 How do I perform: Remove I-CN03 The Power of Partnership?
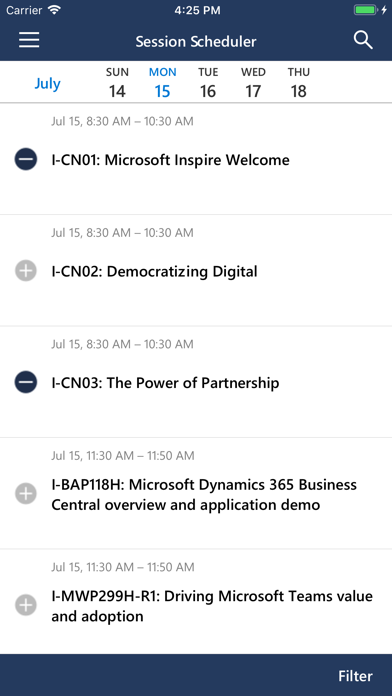tap(26, 382)
